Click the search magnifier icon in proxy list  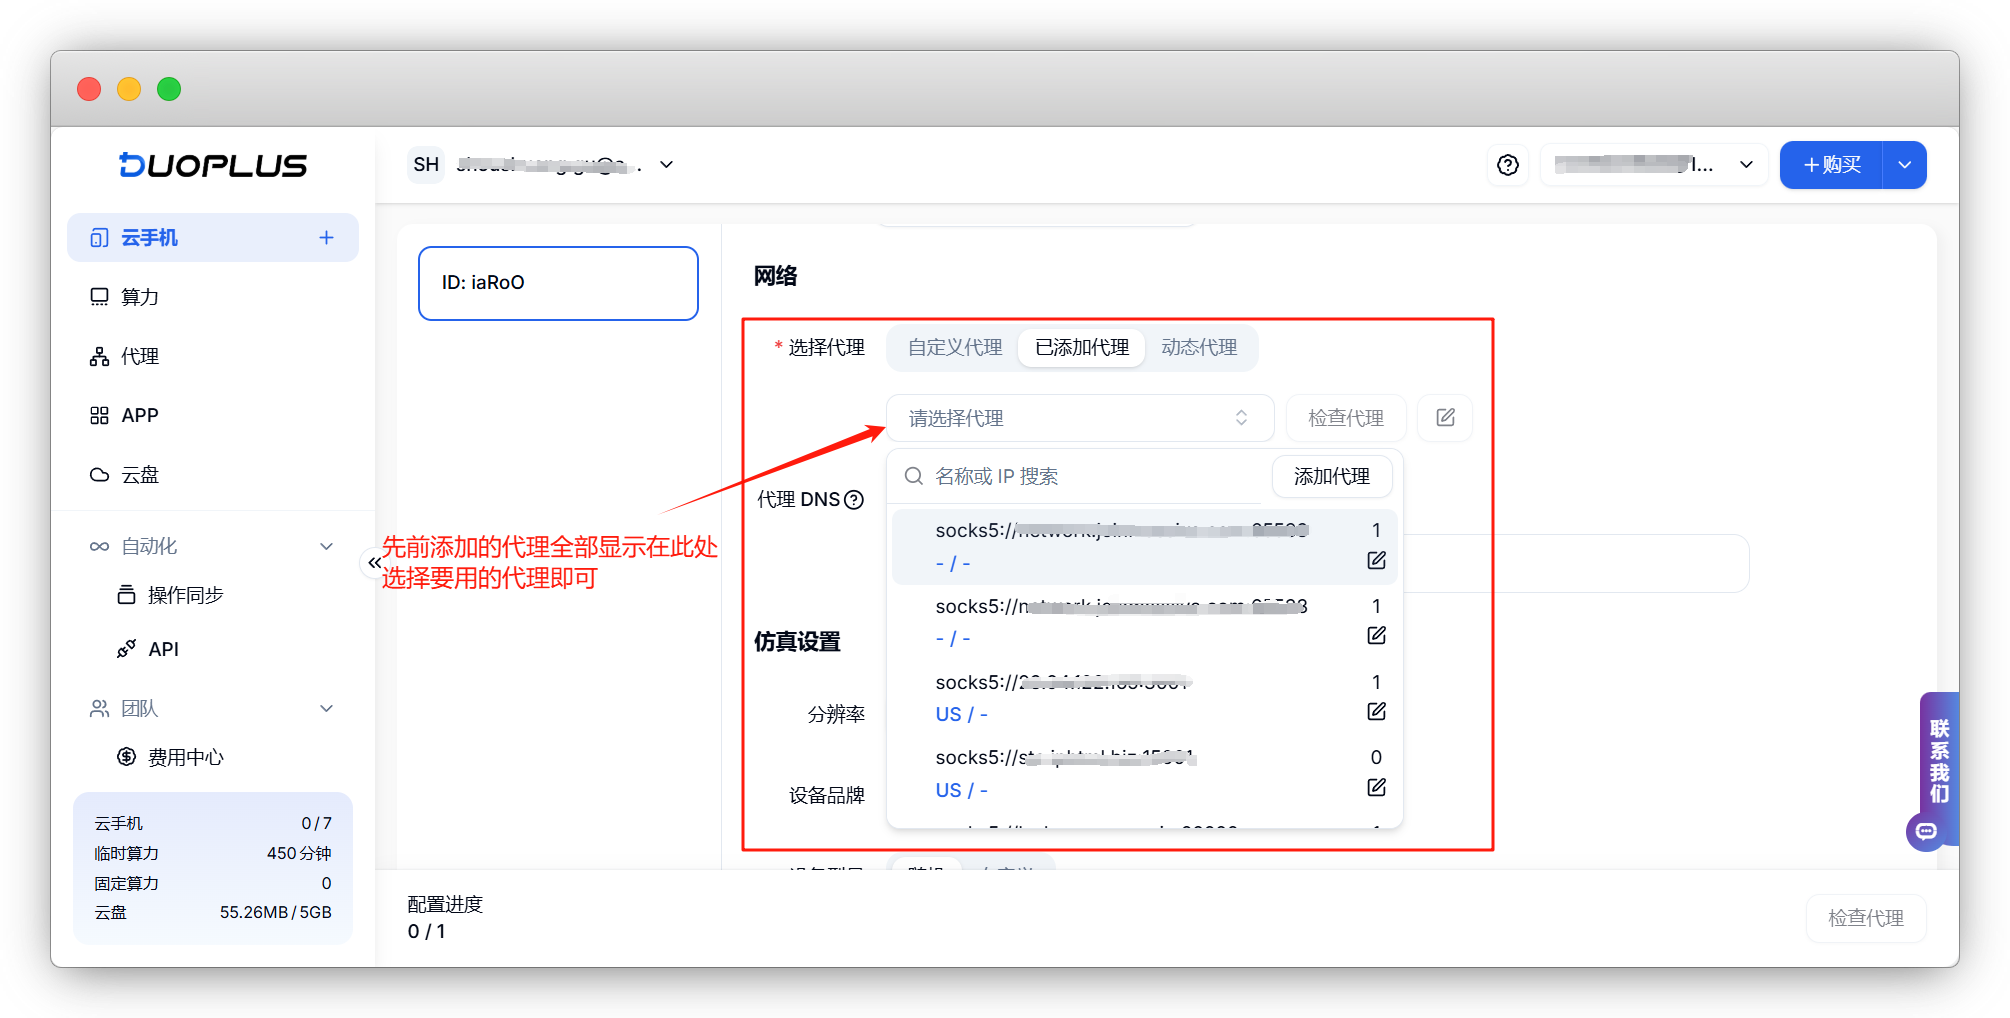point(913,476)
